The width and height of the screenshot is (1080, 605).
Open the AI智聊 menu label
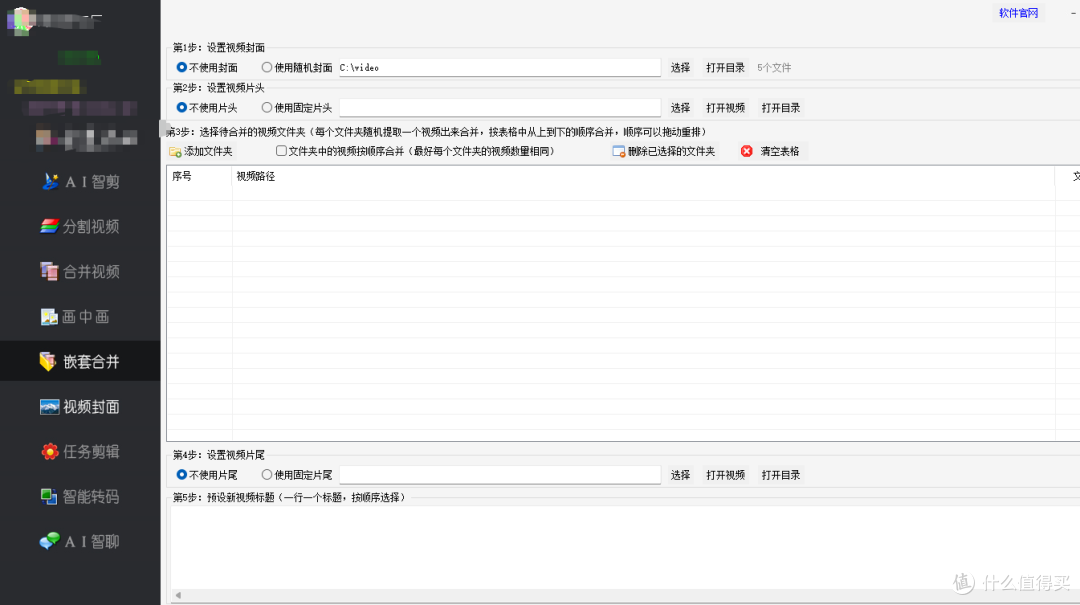92,542
